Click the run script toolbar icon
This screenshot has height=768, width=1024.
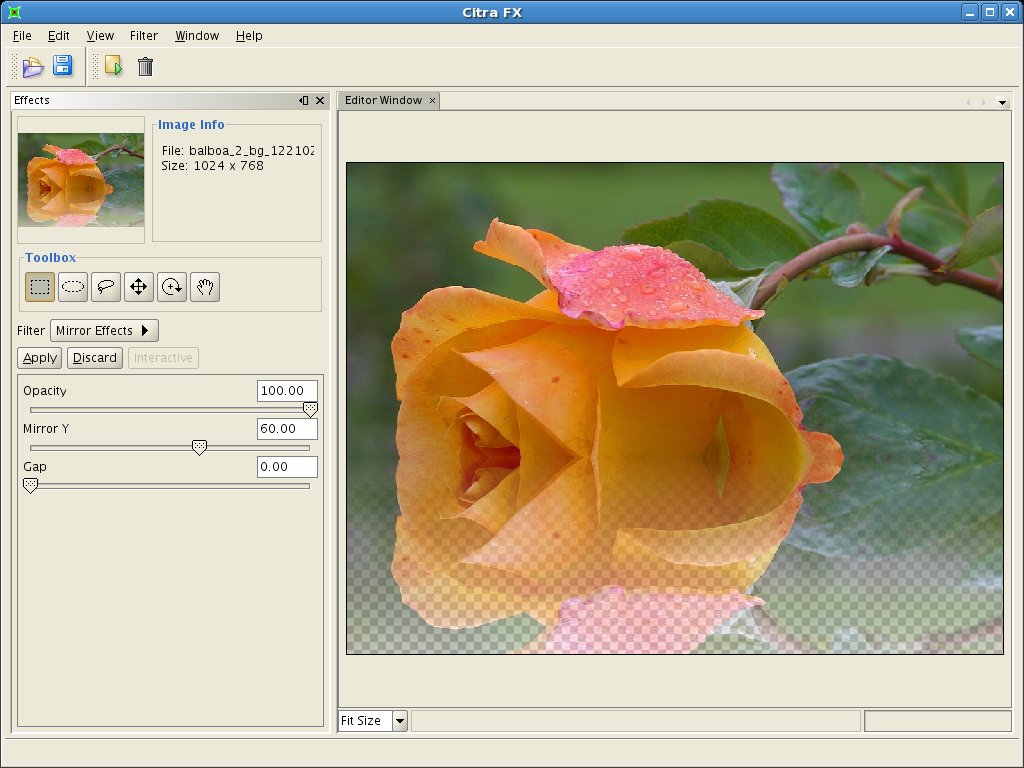coord(113,67)
